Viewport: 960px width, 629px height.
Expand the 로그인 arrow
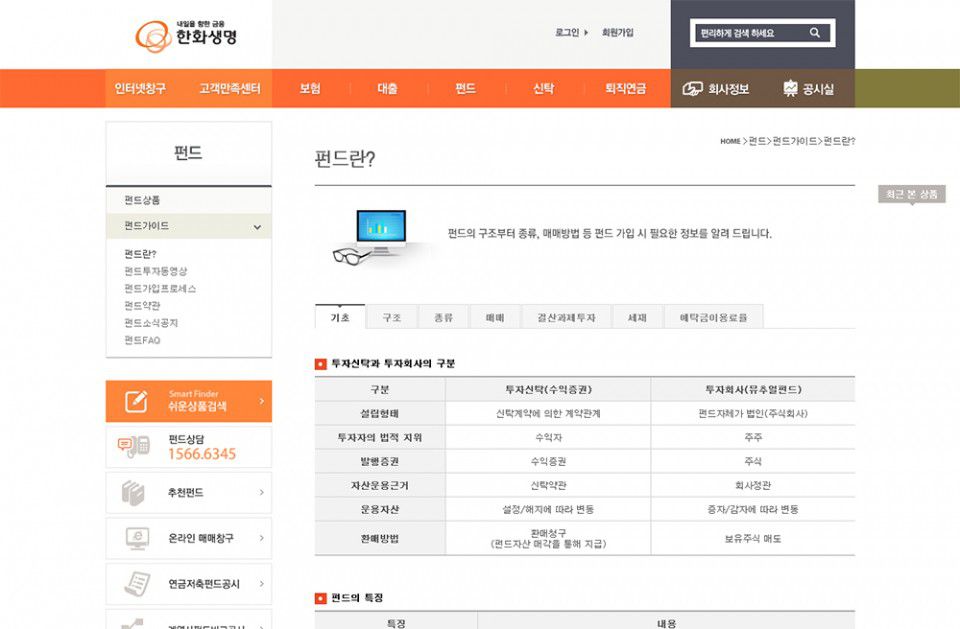[586, 33]
